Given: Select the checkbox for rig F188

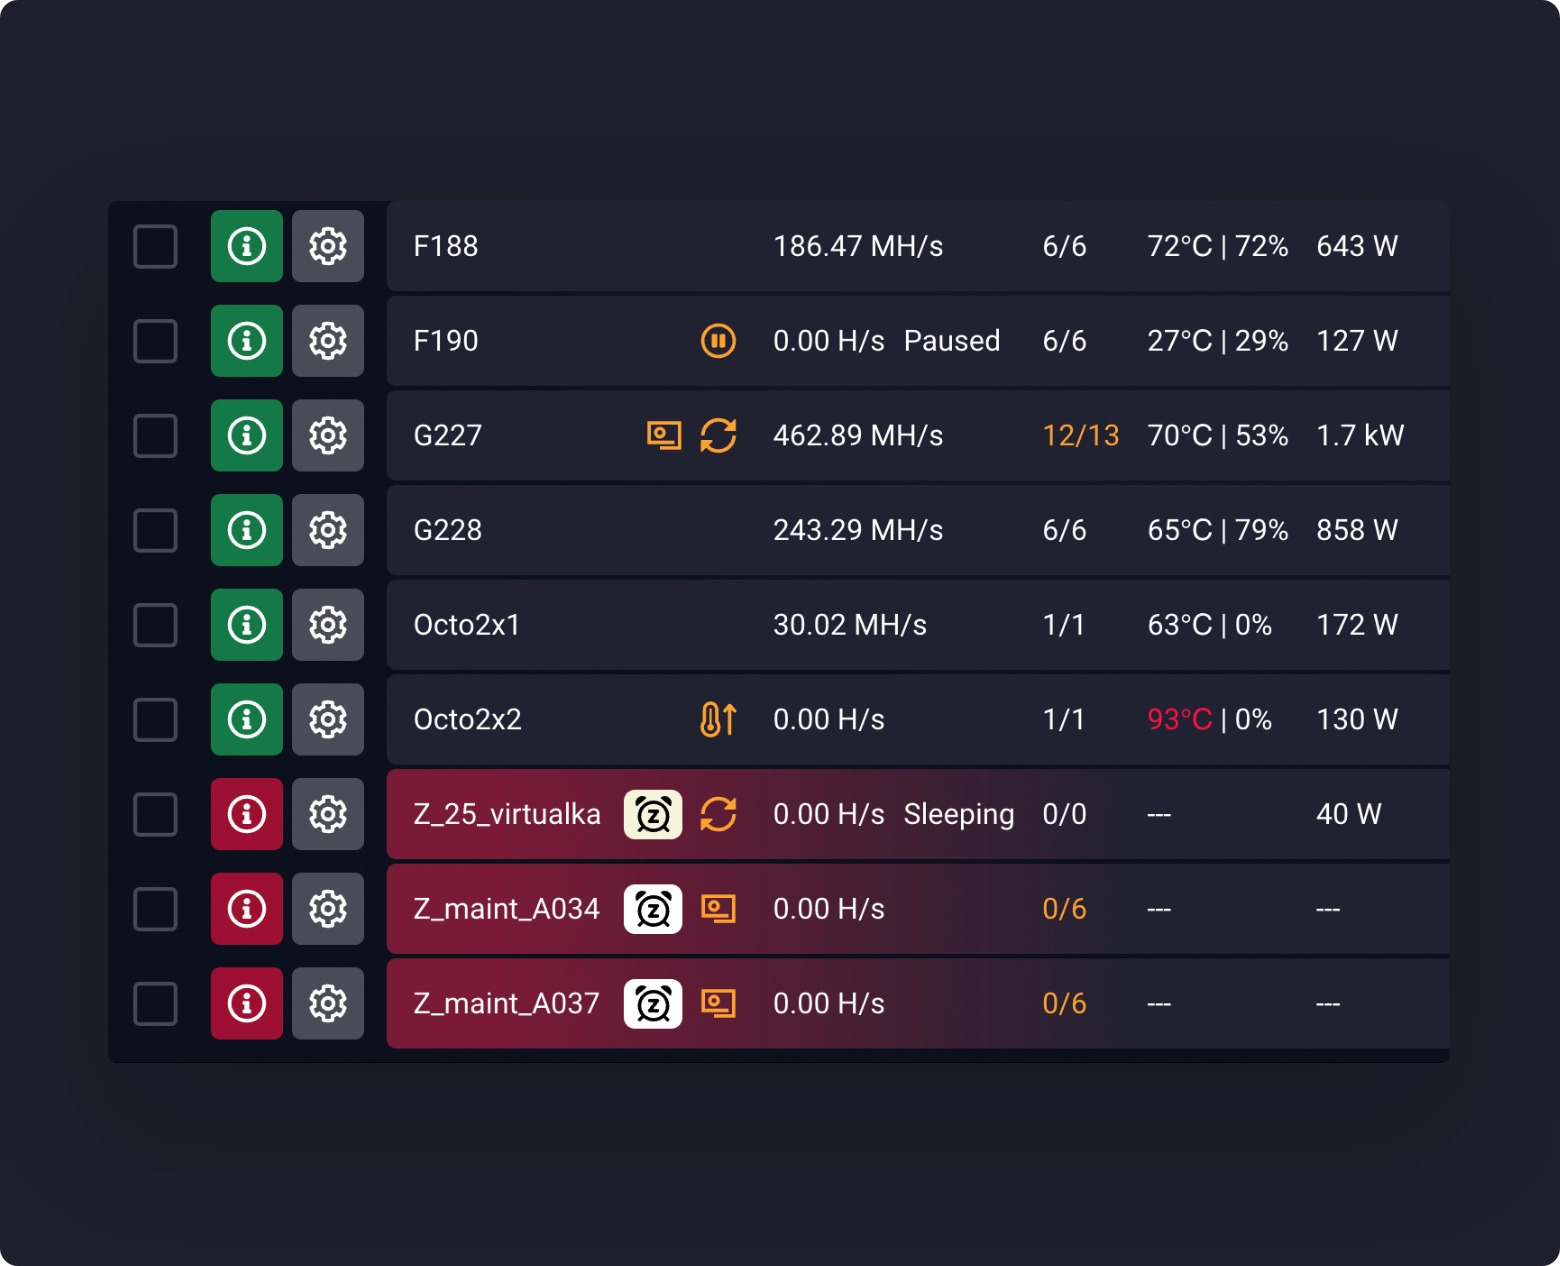Looking at the screenshot, I should [155, 246].
